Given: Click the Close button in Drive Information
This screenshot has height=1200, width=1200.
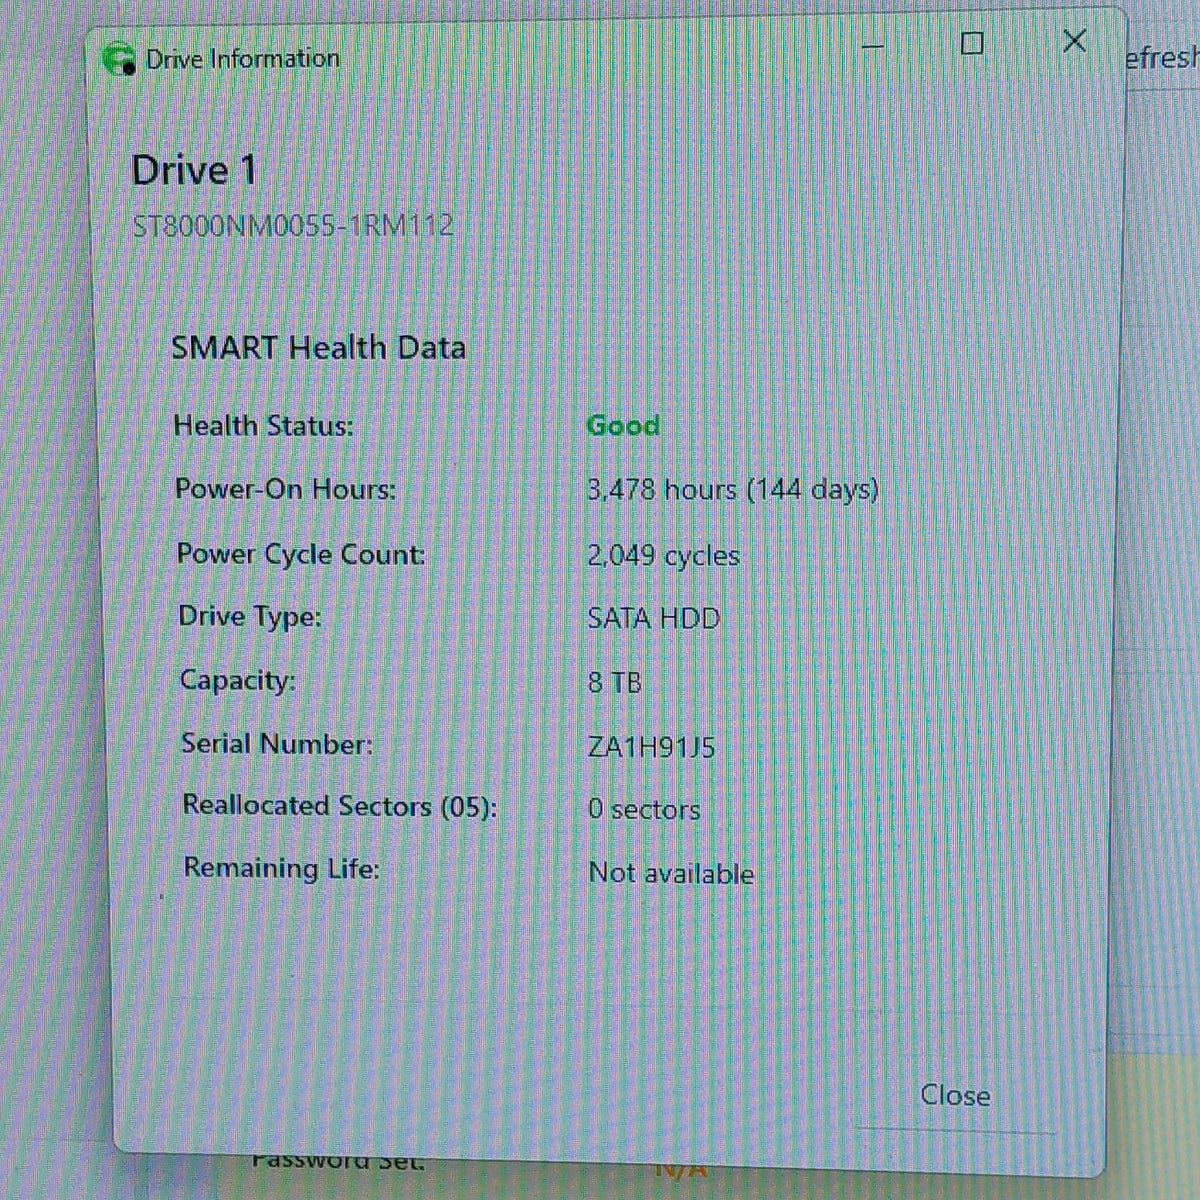Looking at the screenshot, I should [x=955, y=1096].
